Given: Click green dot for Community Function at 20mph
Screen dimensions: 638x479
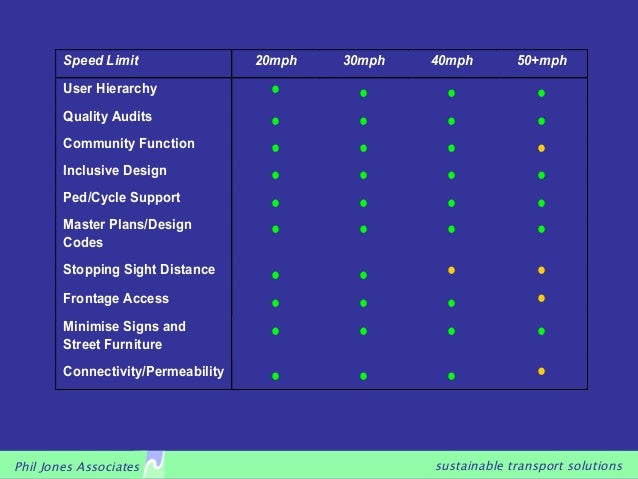Looking at the screenshot, I should 275,148.
